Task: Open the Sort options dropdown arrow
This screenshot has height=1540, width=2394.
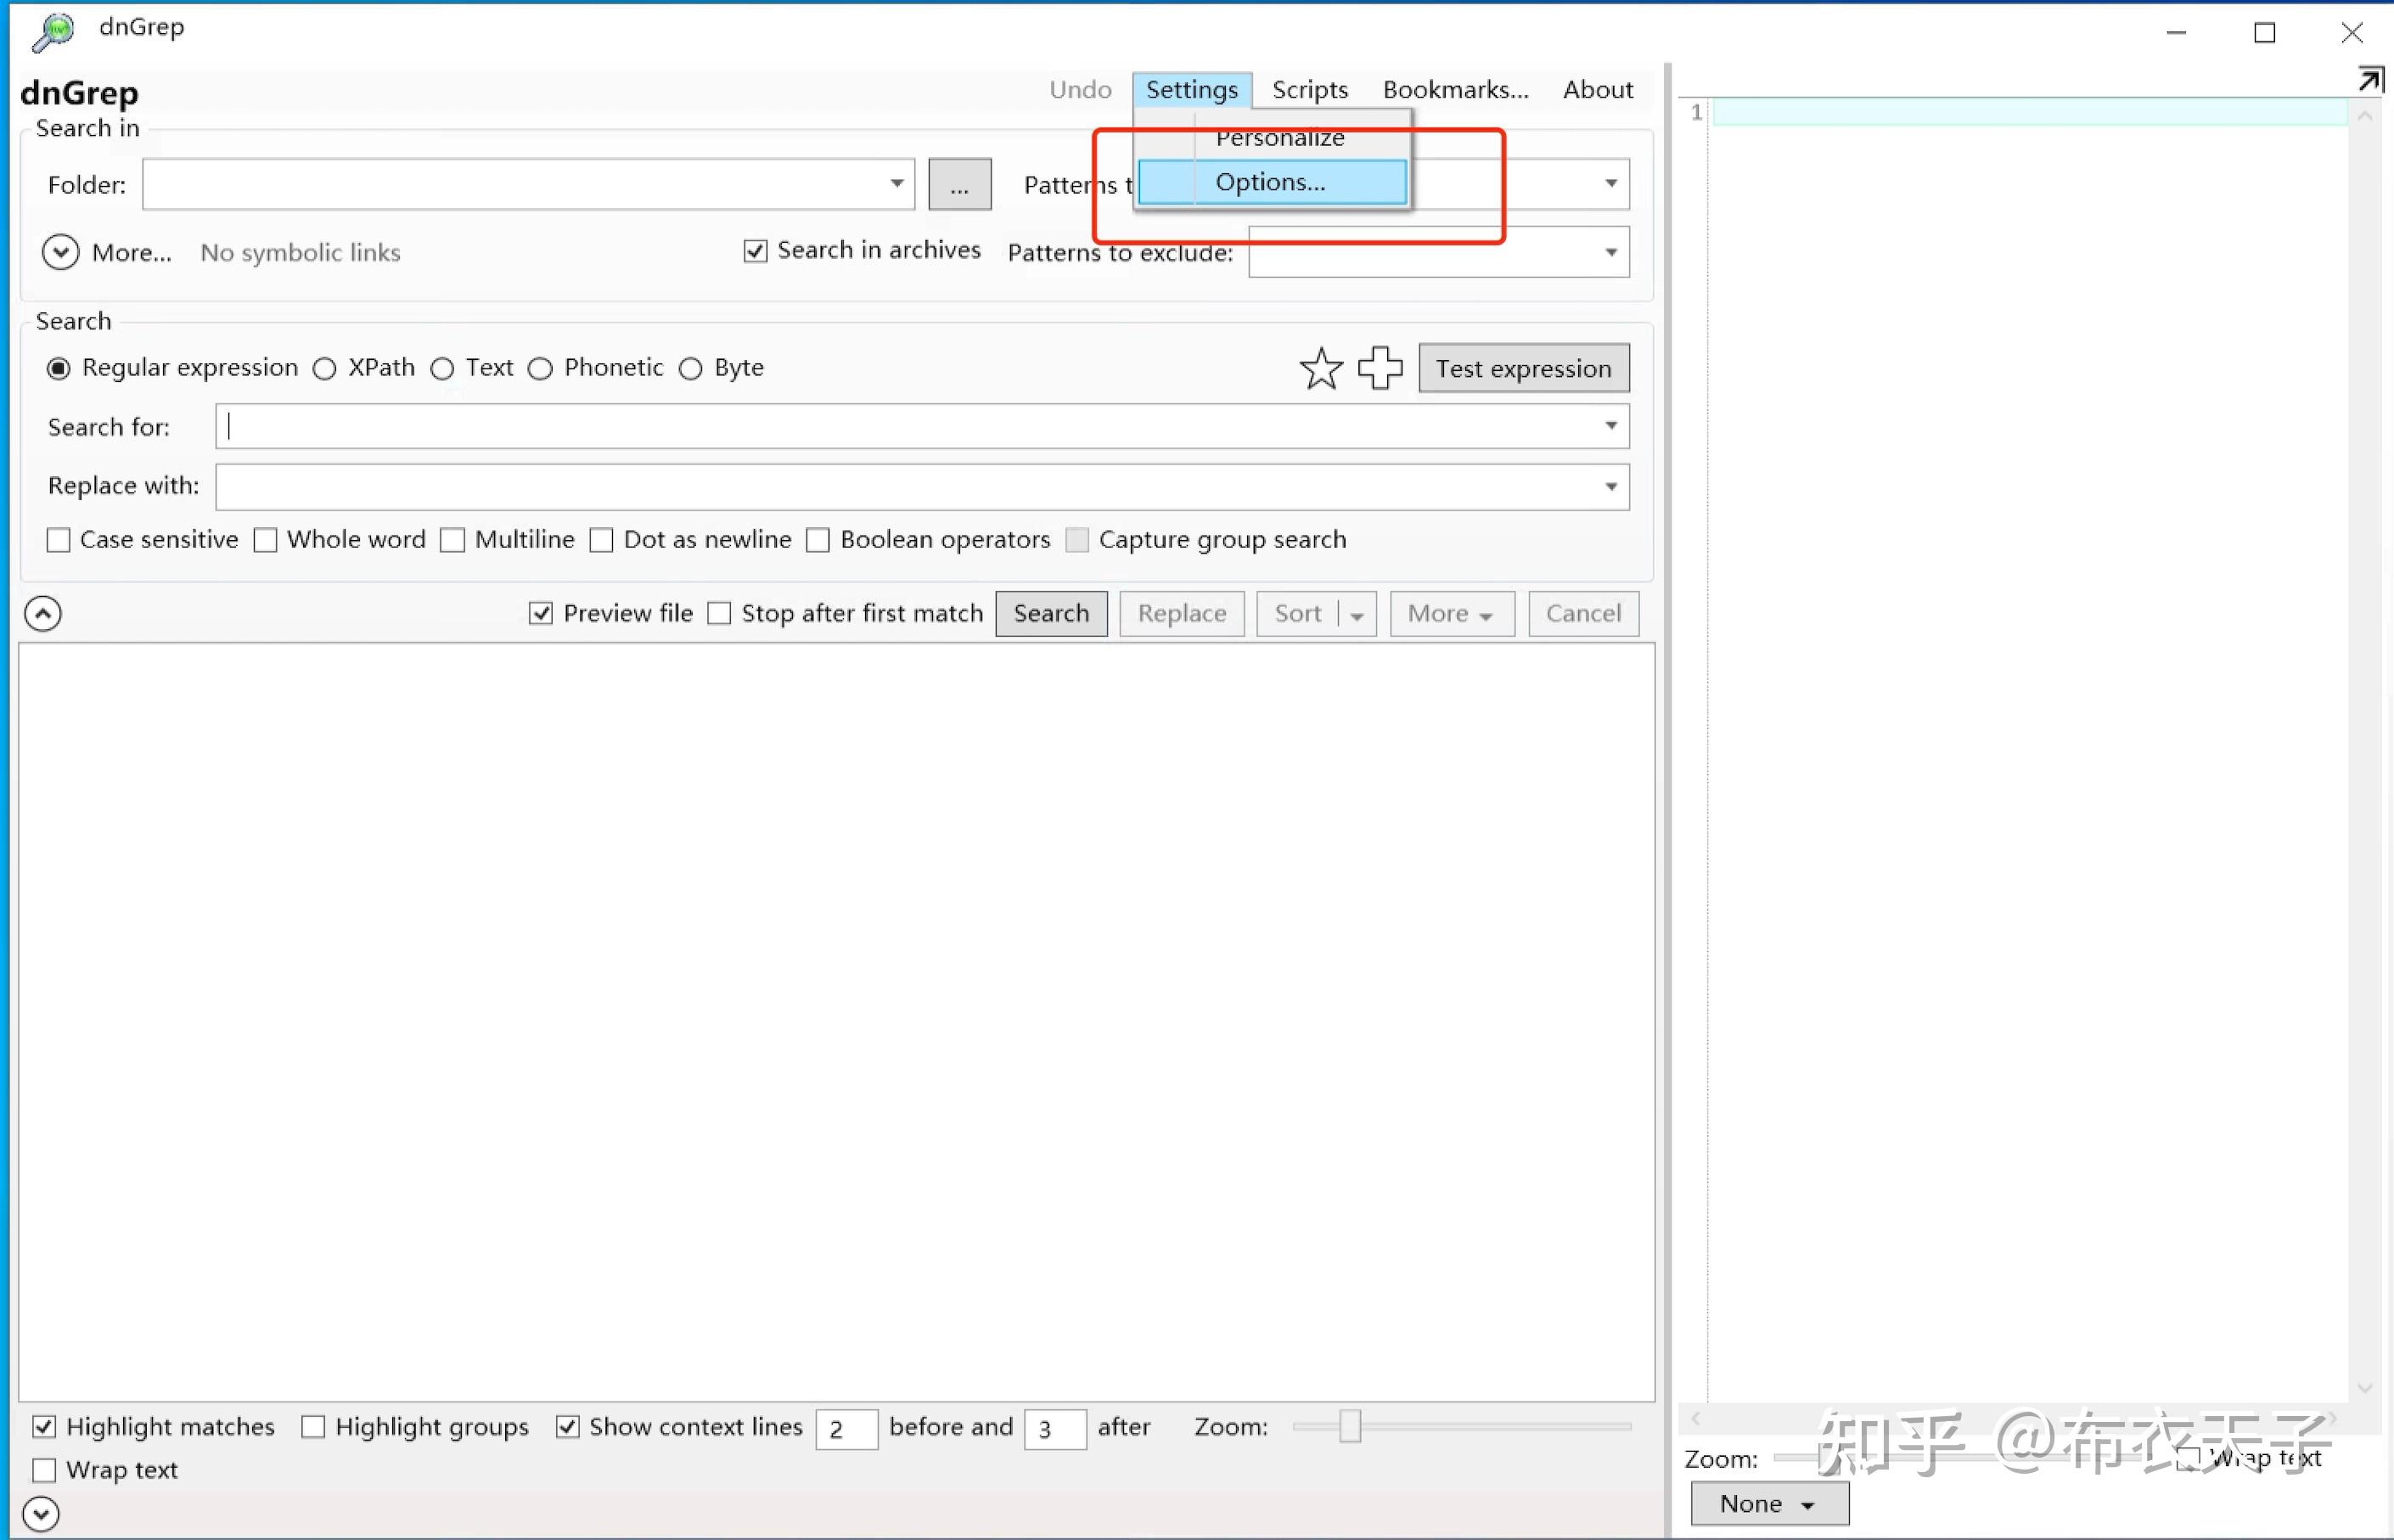Action: click(x=1355, y=613)
